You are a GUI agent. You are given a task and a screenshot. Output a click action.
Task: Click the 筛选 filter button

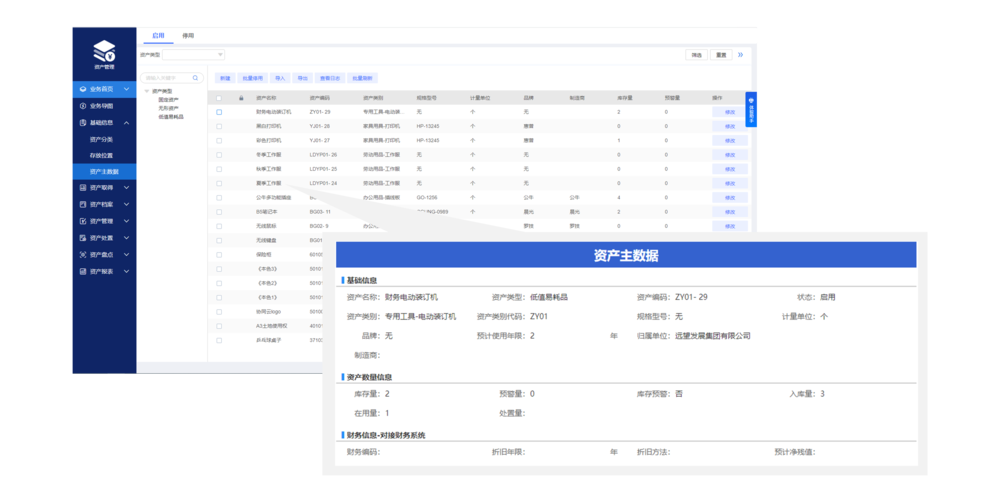(697, 55)
